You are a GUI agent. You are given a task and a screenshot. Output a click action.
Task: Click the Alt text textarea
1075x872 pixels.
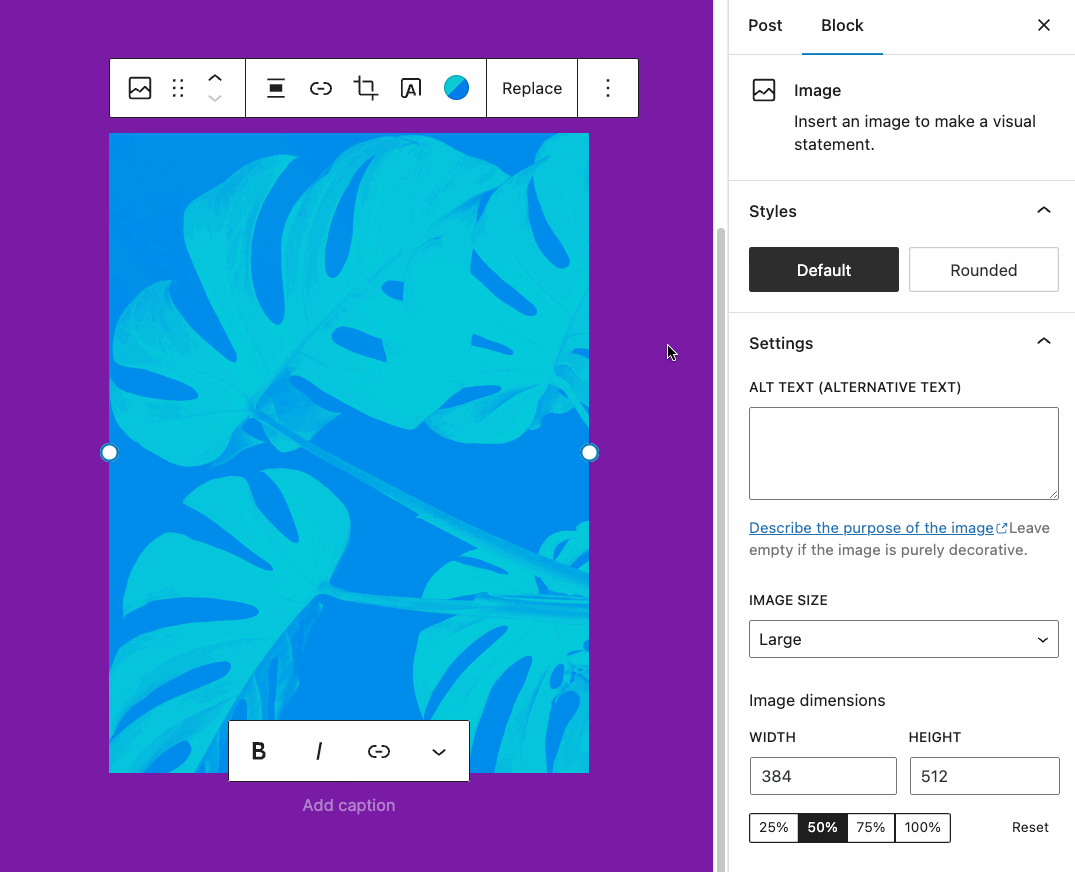coord(904,453)
